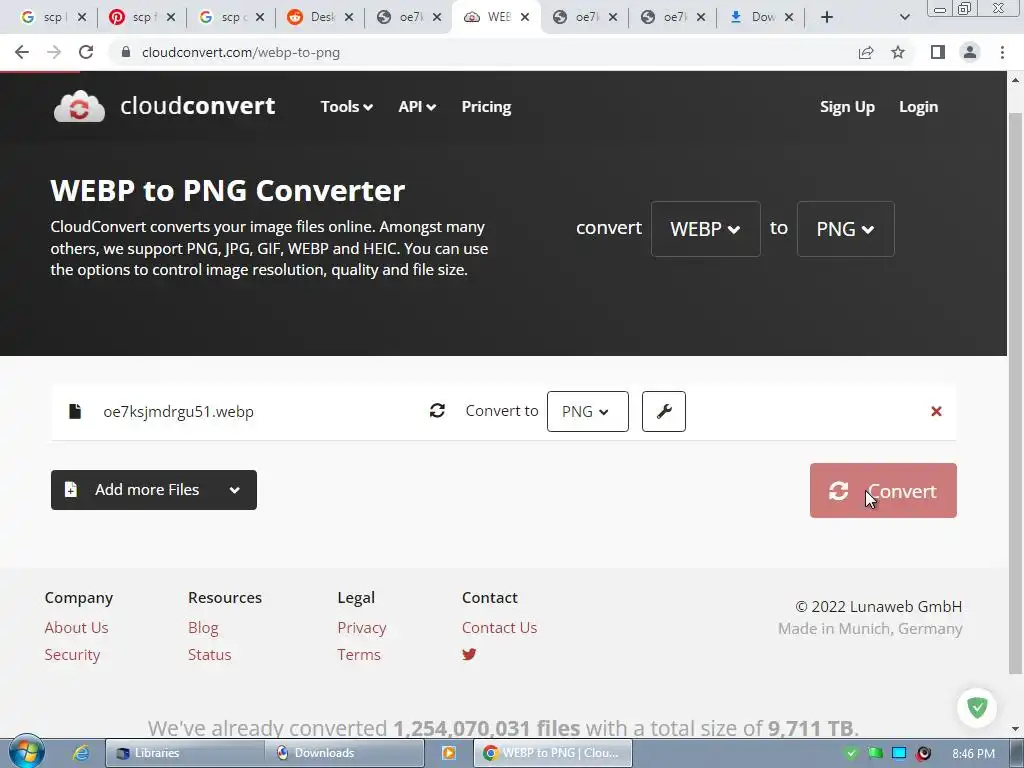
Task: Click the green flag tray icon
Action: [875, 754]
